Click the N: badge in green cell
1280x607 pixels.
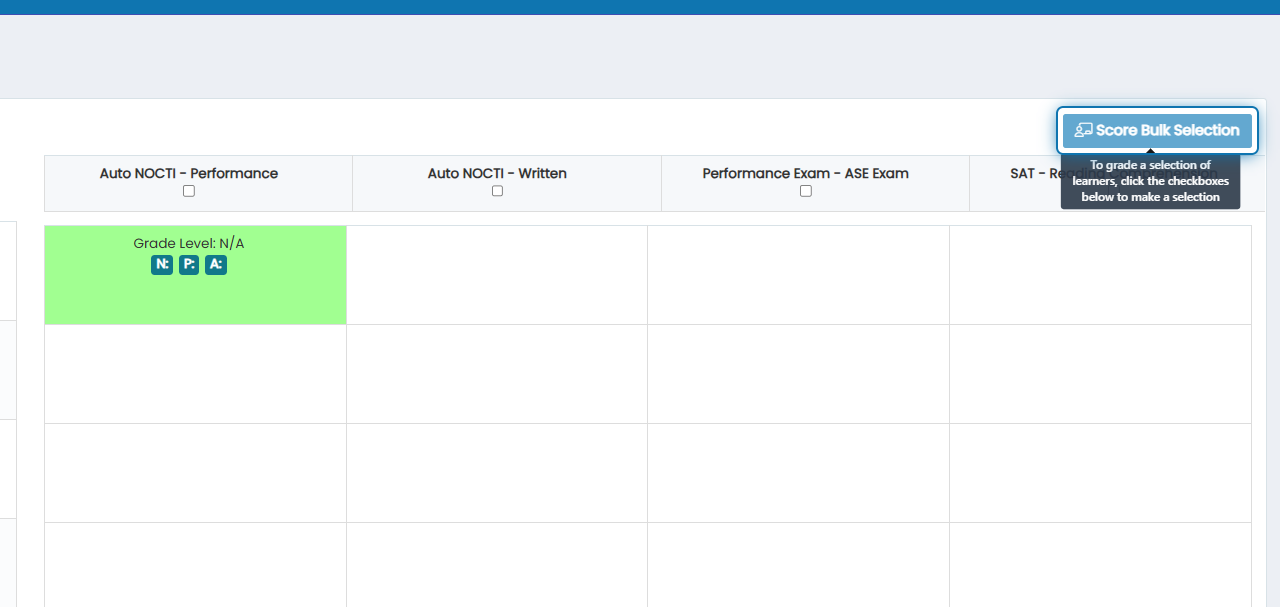[x=162, y=265]
